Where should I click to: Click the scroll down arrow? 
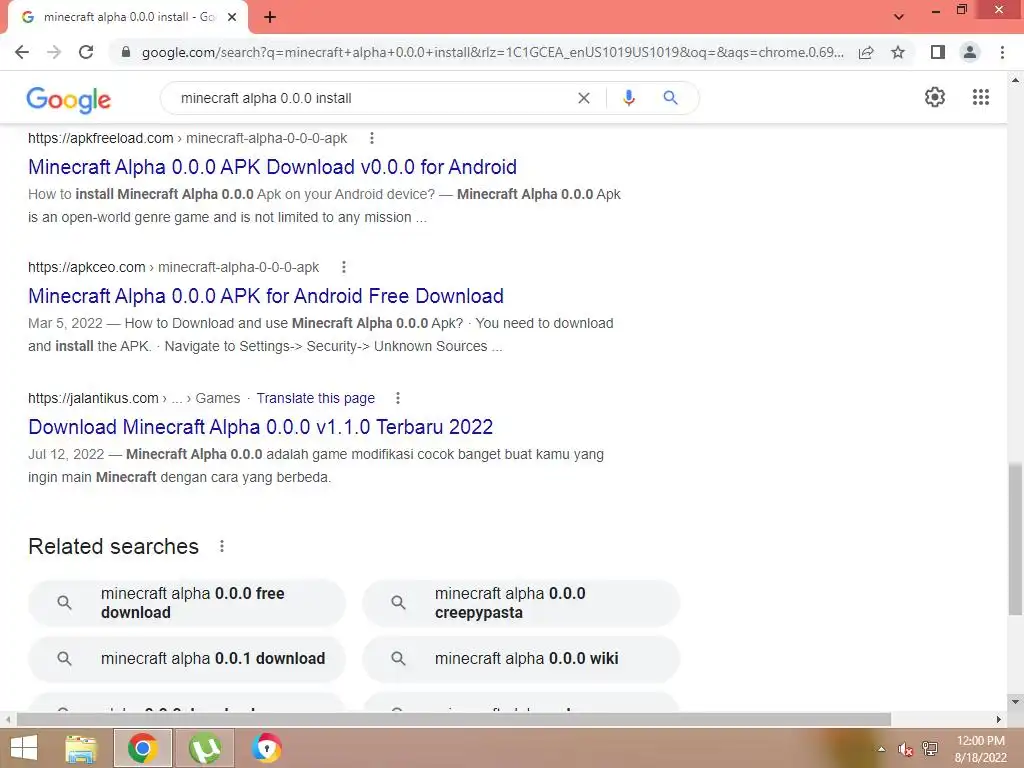1015,702
